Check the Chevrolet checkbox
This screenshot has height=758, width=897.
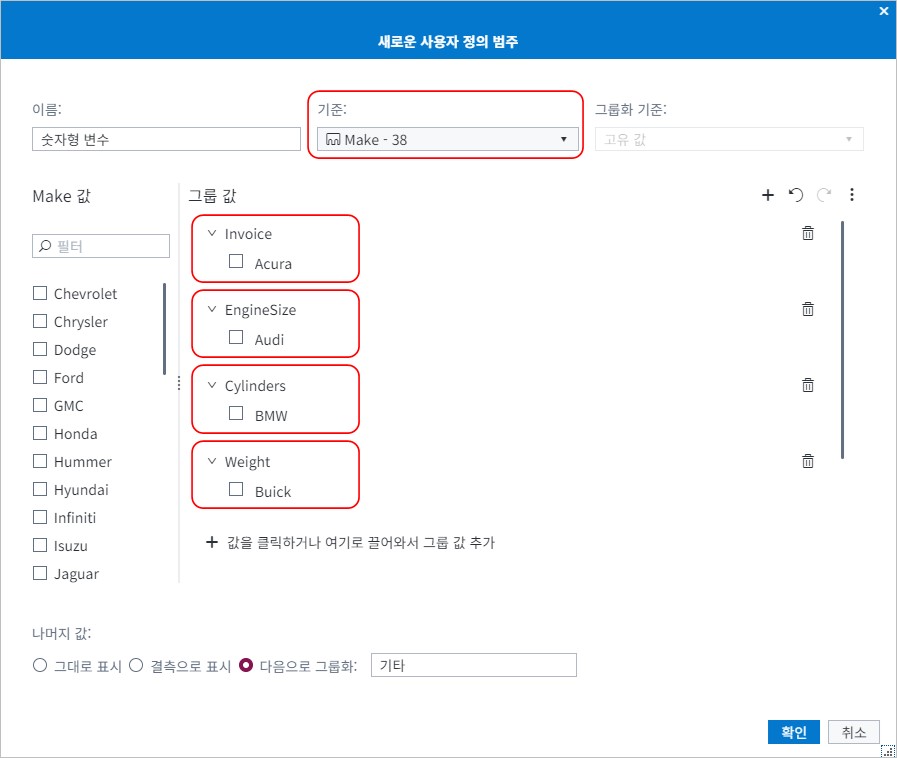coord(40,293)
